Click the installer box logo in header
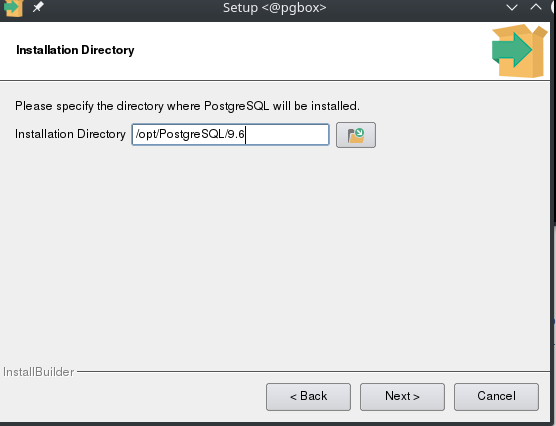This screenshot has height=426, width=556. [520, 51]
